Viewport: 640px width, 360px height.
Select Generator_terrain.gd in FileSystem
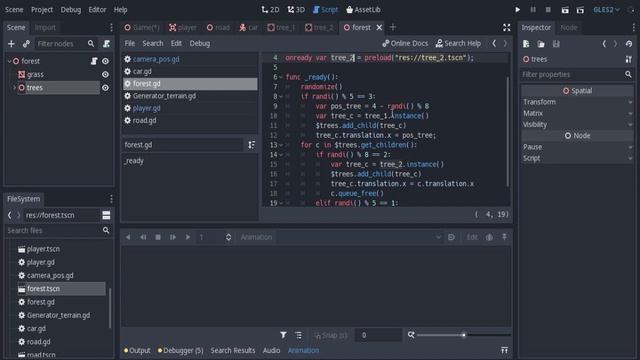(x=58, y=315)
